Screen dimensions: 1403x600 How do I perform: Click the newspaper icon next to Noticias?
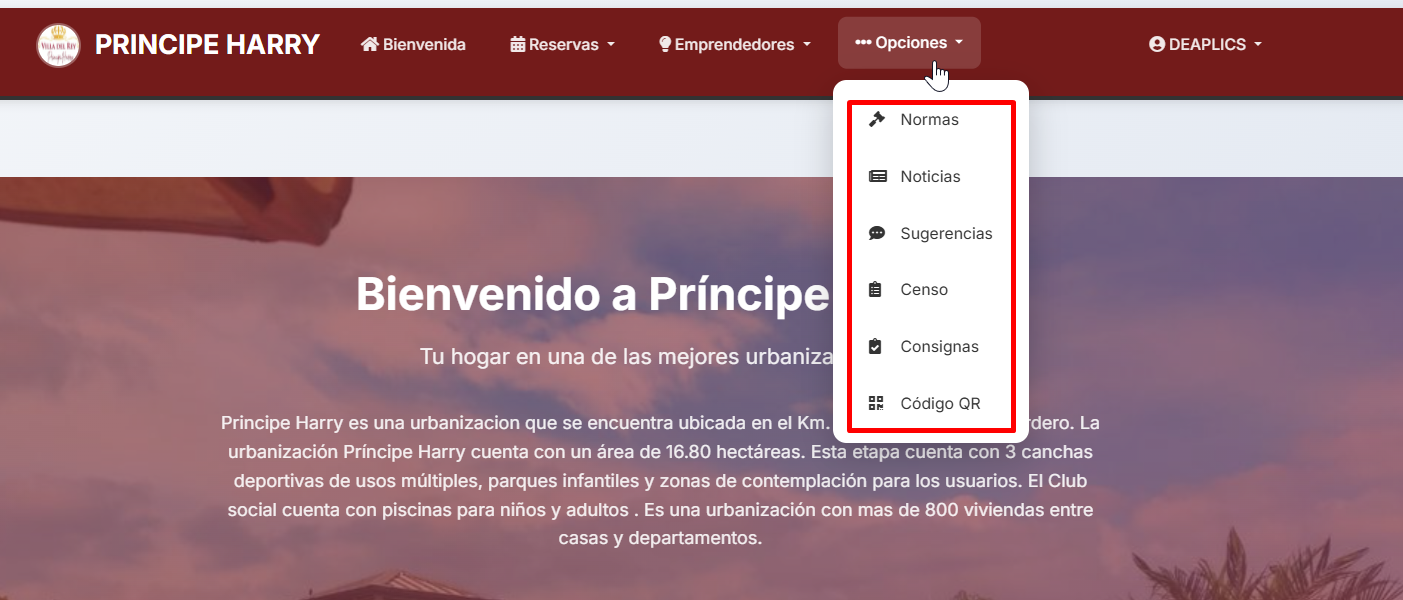tap(876, 176)
